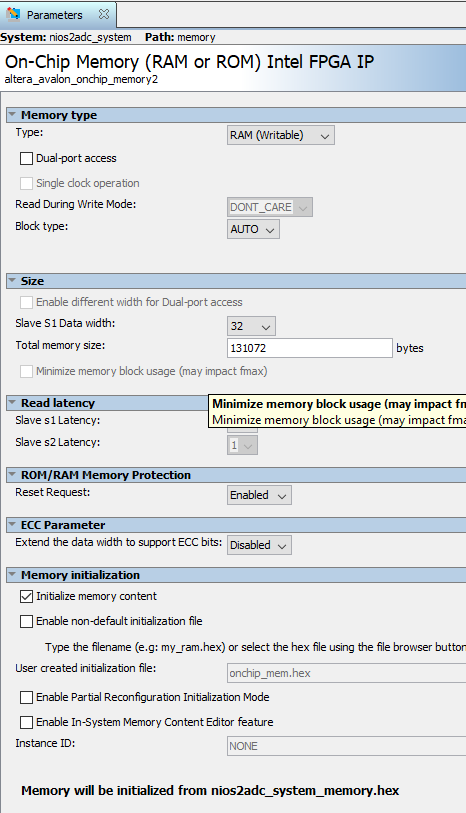The image size is (466, 813).
Task: Click the Reset Request label
Action: [52, 492]
